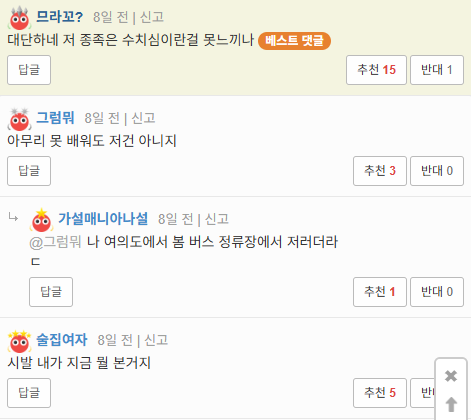Close the floating widget with X icon
471x420 pixels.
click(x=451, y=376)
